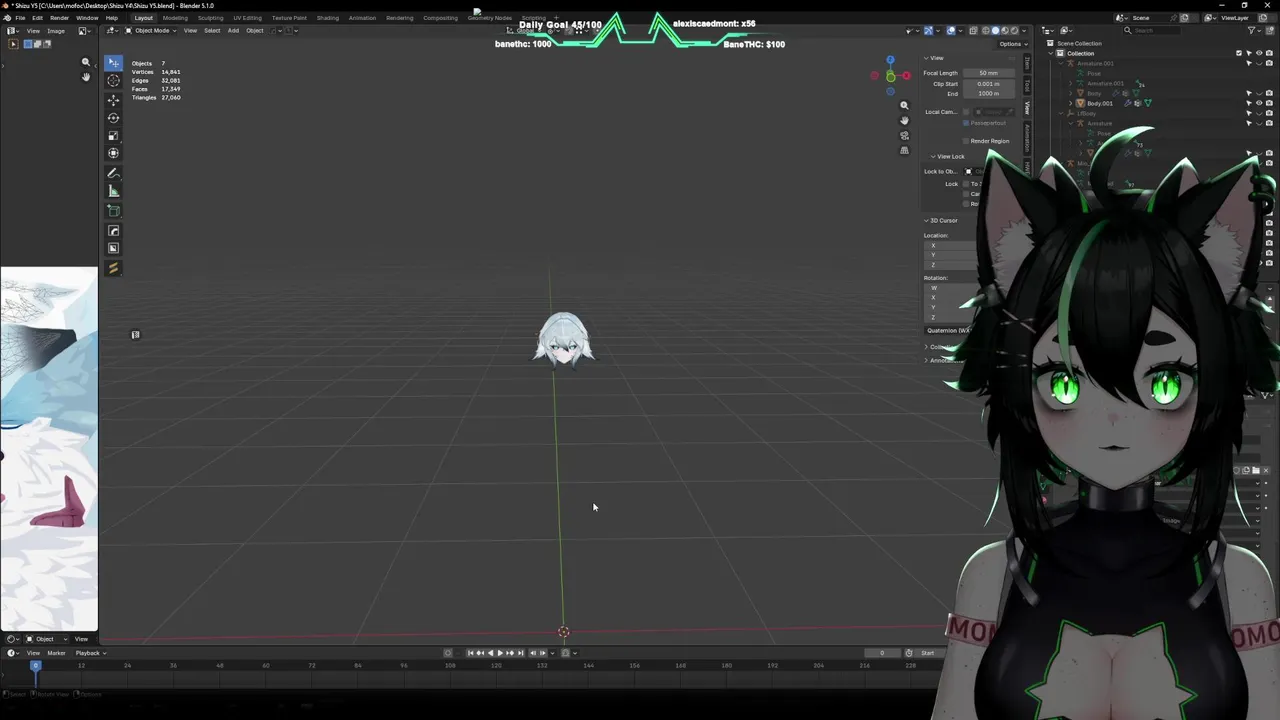Open the Playback dropdown in timeline
This screenshot has width=1280, height=720.
coord(90,653)
